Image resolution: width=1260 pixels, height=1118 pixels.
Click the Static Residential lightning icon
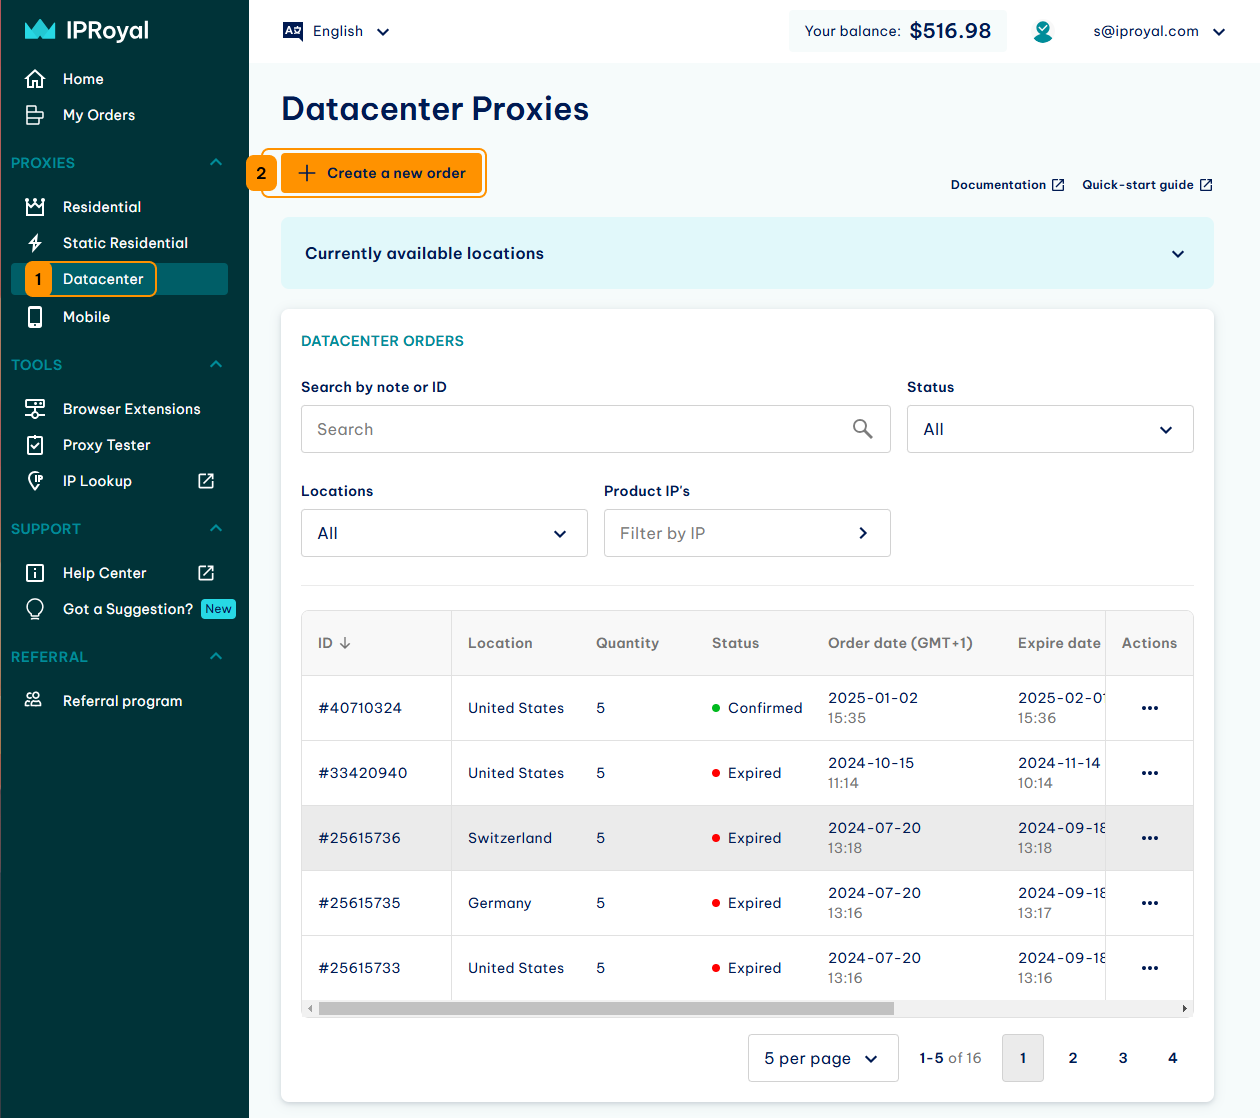tap(35, 243)
